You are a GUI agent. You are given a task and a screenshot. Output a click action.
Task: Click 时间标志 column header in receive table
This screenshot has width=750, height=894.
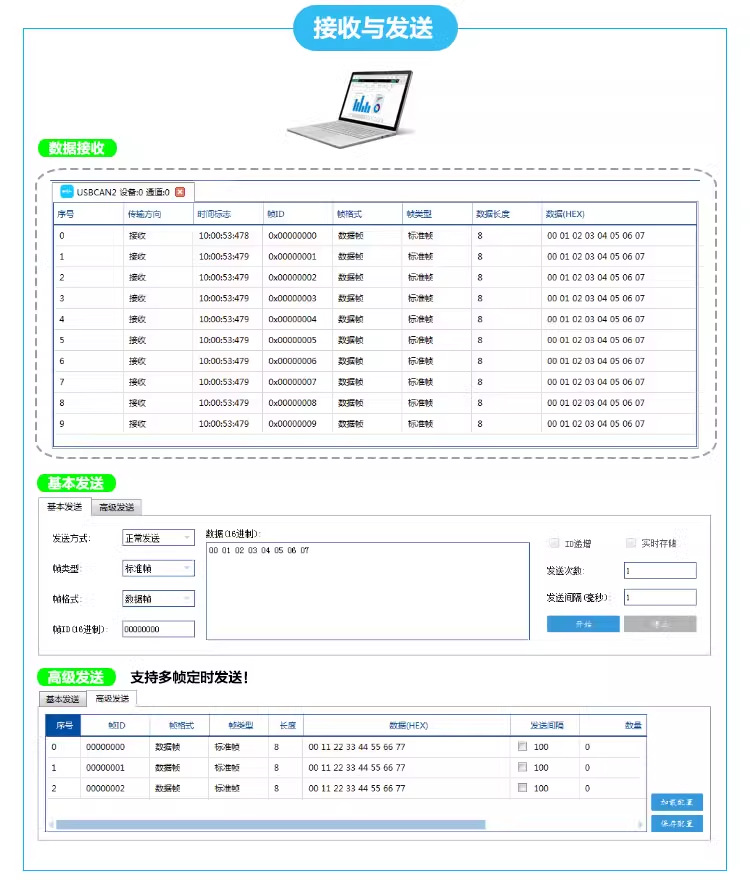[x=228, y=214]
